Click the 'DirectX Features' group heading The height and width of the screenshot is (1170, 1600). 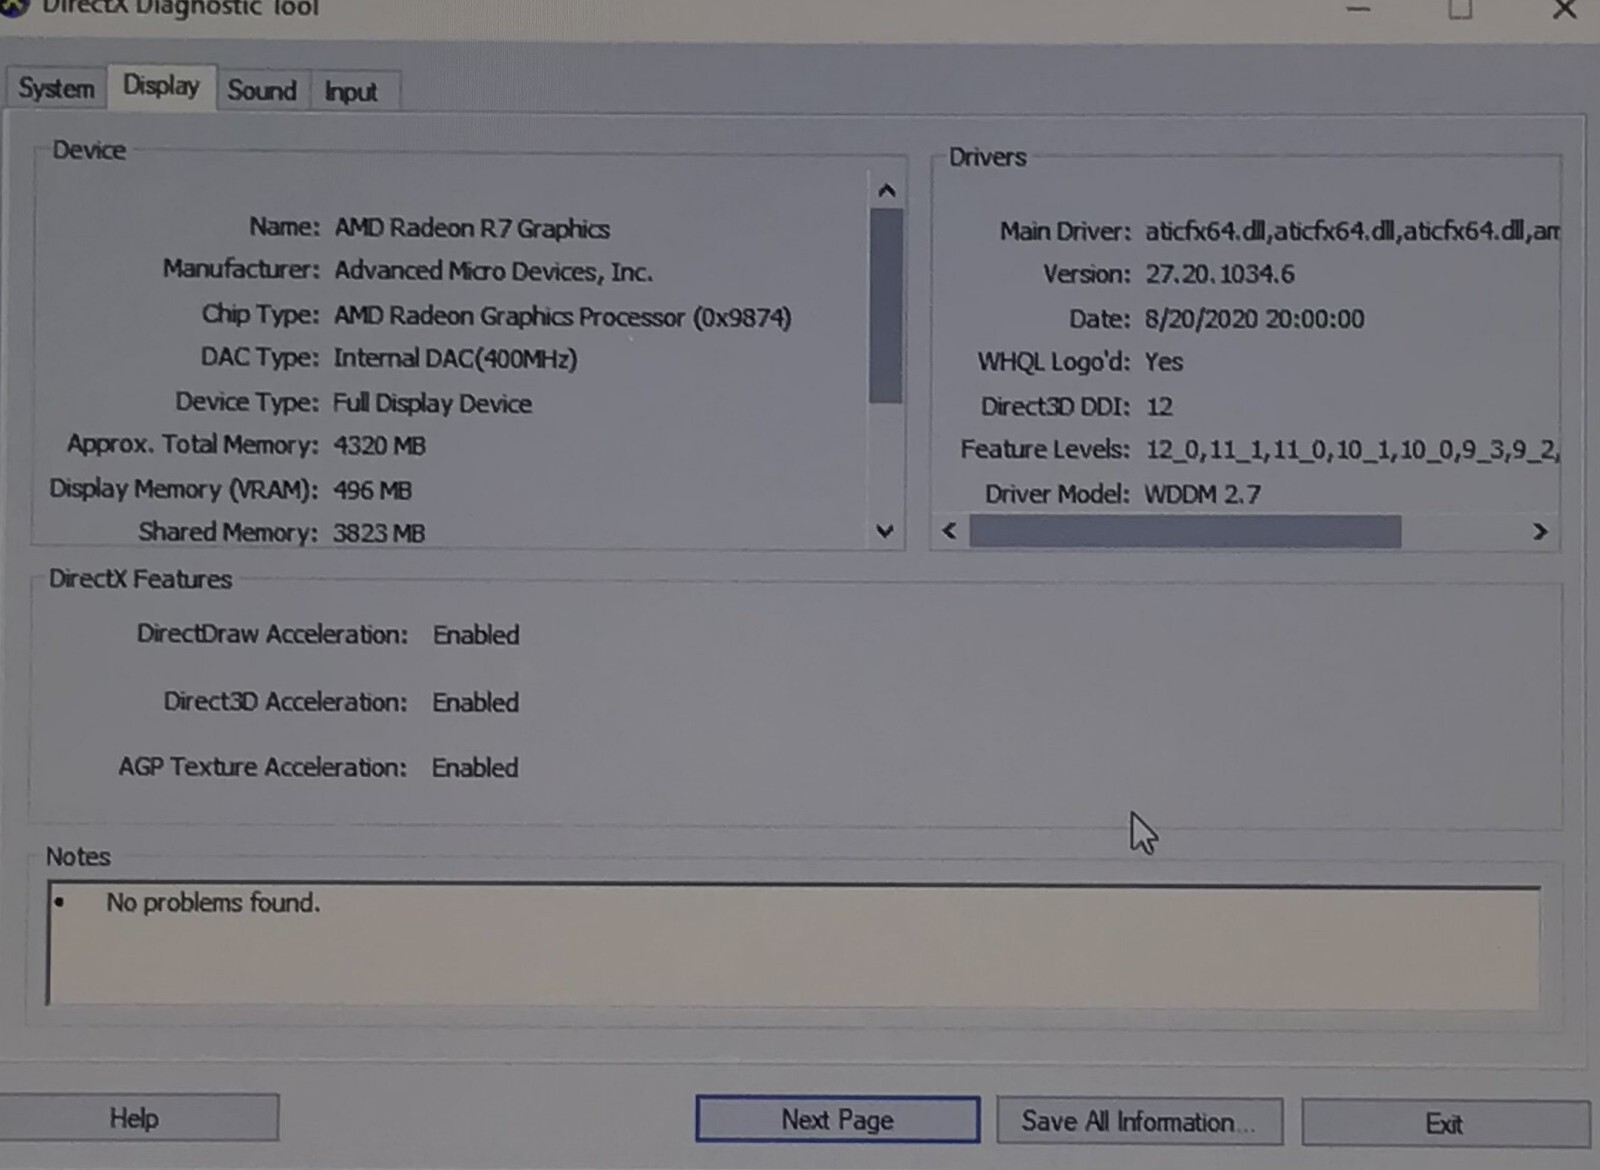point(140,579)
